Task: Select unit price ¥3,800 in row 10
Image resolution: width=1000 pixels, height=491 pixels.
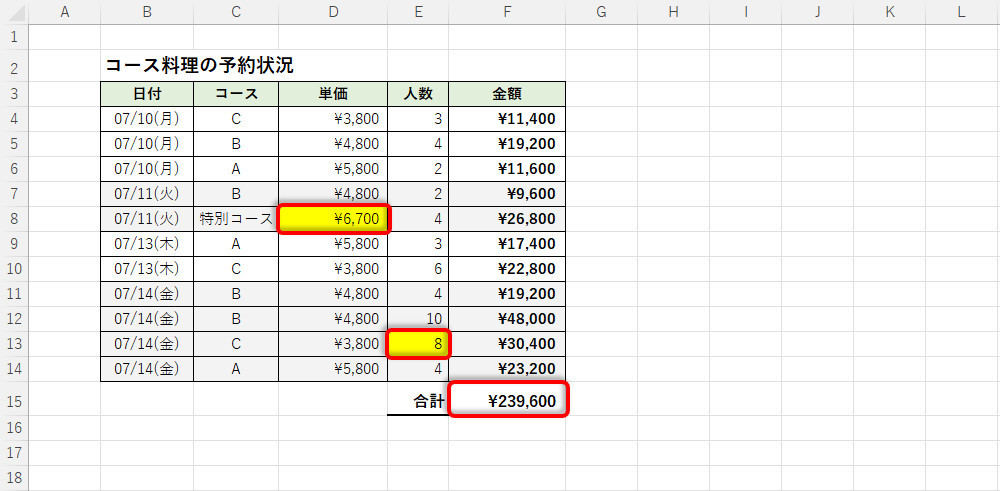Action: (333, 269)
